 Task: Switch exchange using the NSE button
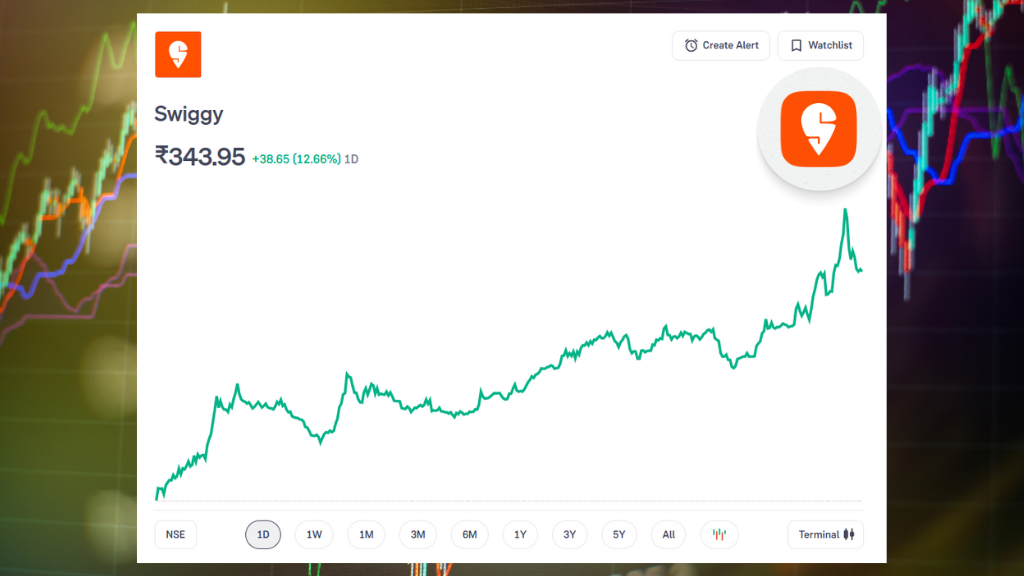[176, 535]
